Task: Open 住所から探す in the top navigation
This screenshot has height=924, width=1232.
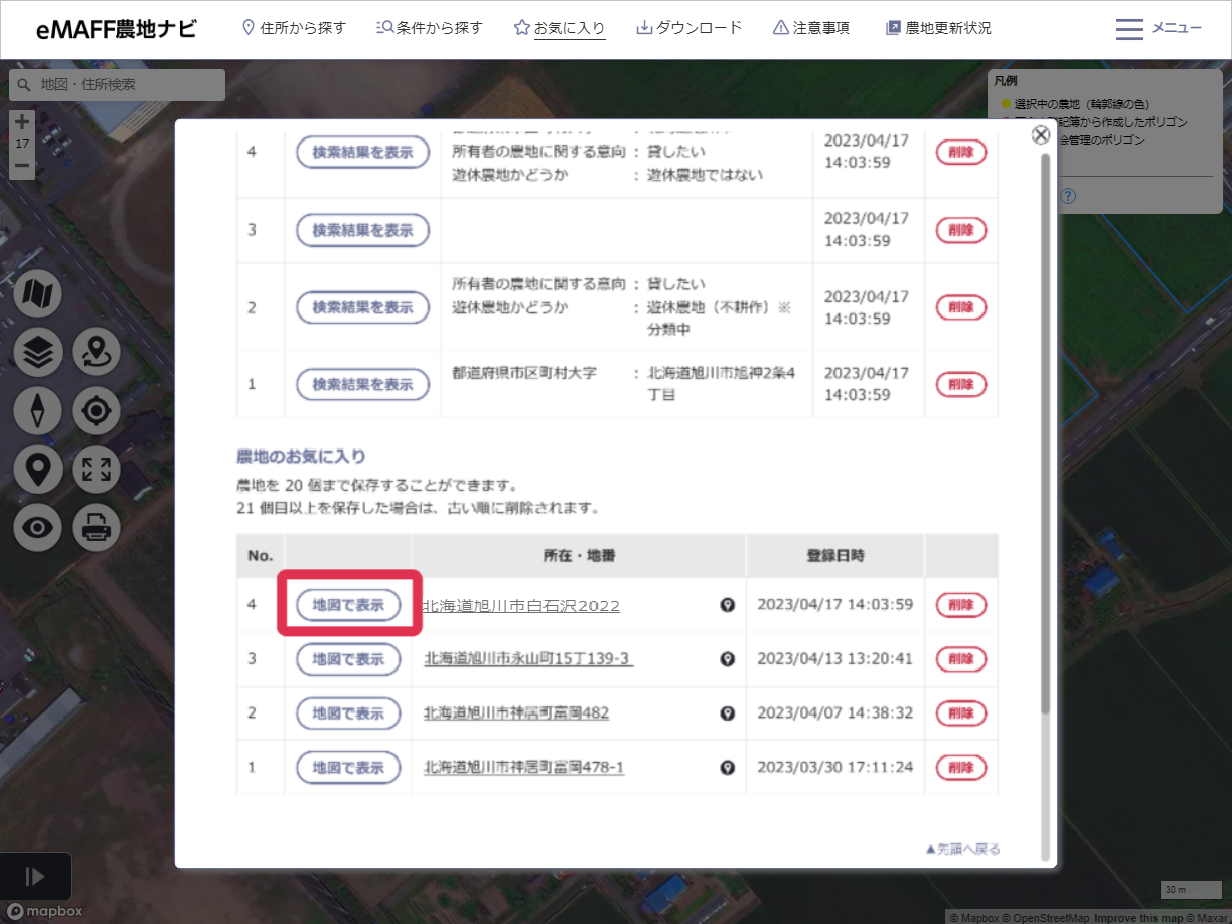Action: point(294,28)
